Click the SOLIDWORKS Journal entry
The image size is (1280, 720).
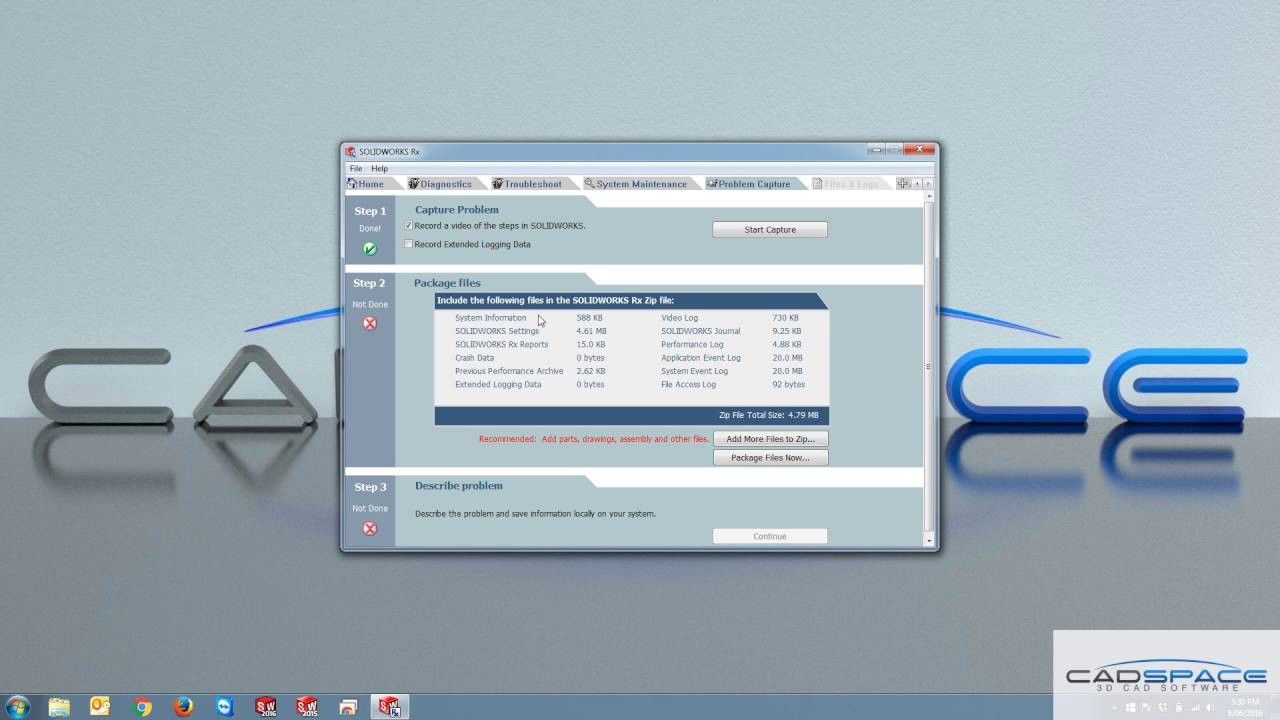[x=700, y=331]
